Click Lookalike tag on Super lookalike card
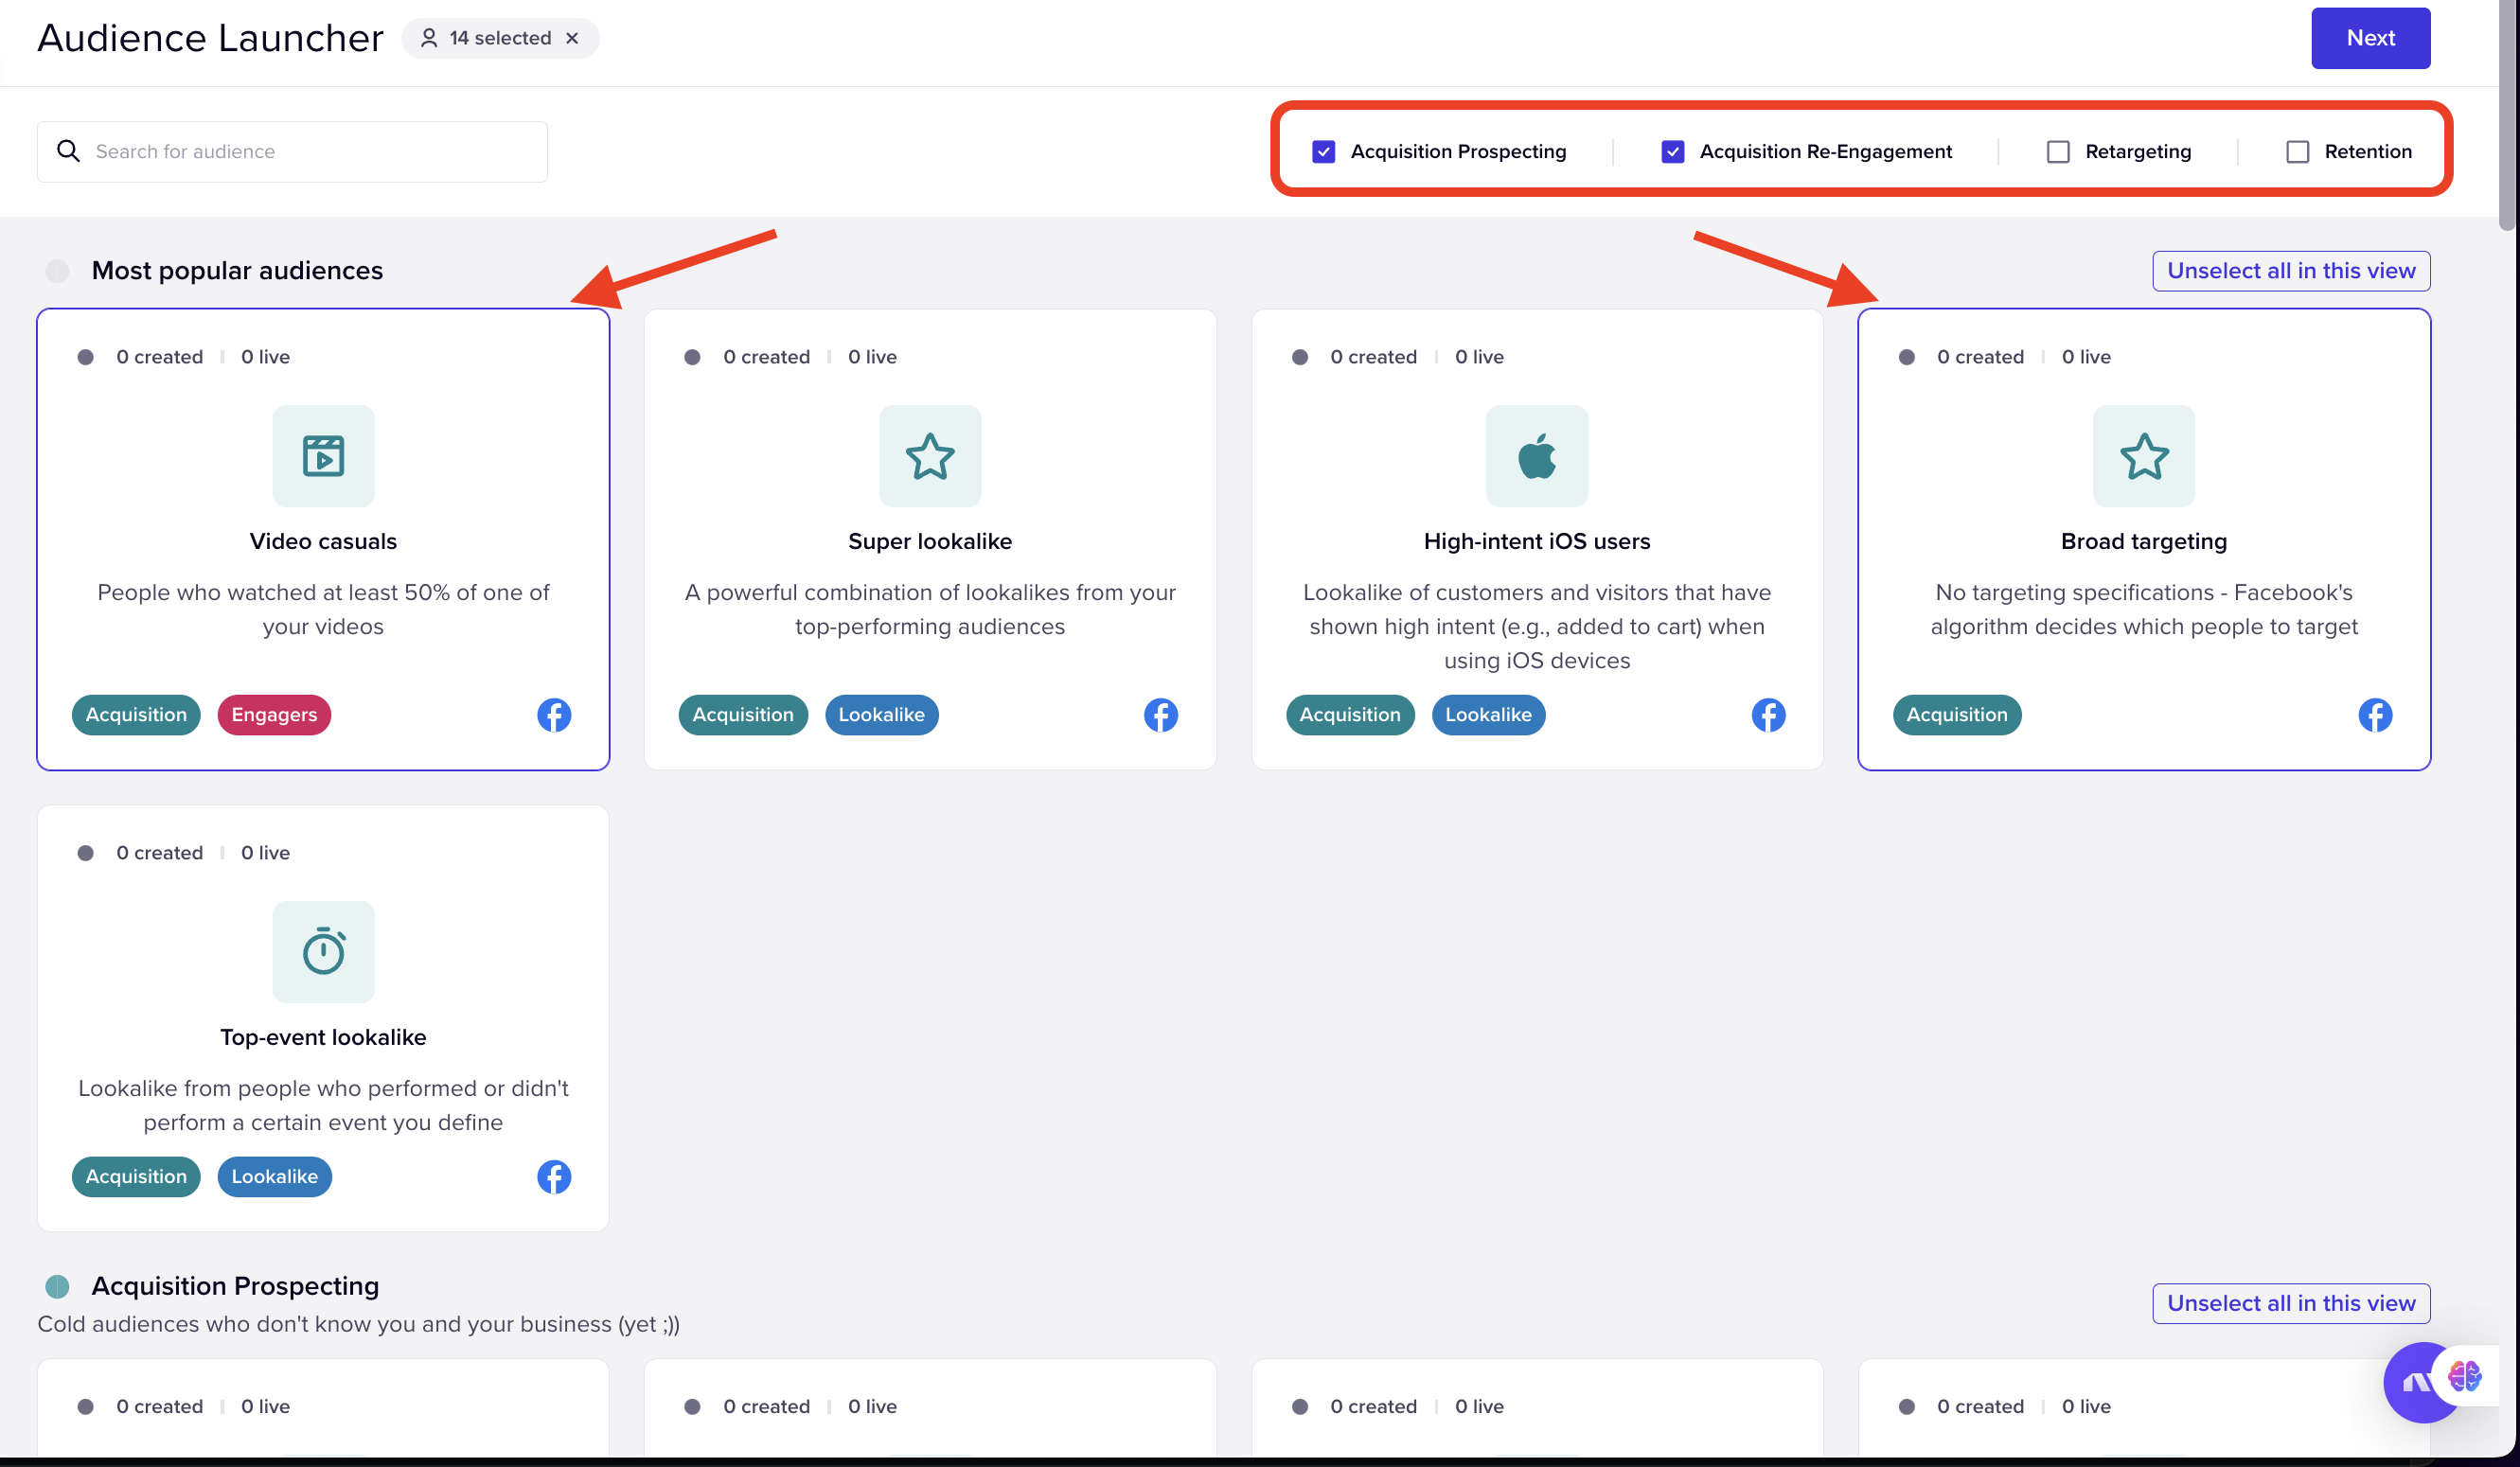This screenshot has width=2520, height=1467. point(881,715)
